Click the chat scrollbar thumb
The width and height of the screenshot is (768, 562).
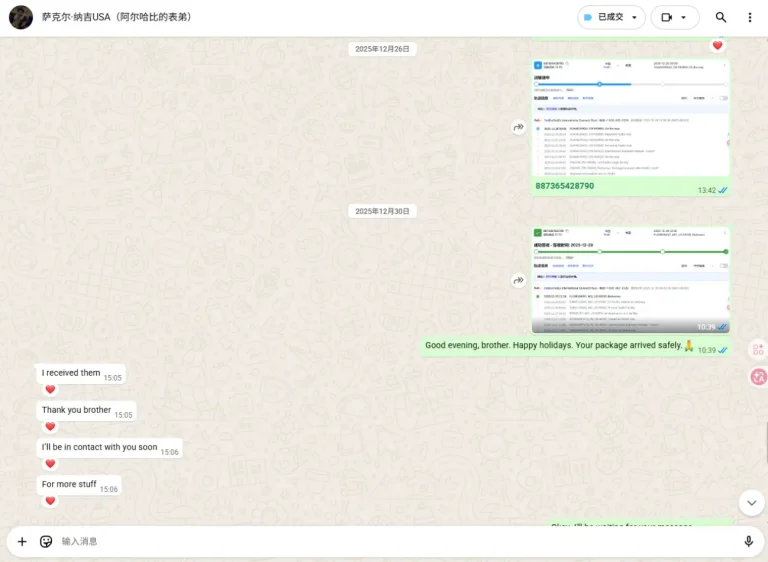(x=766, y=442)
